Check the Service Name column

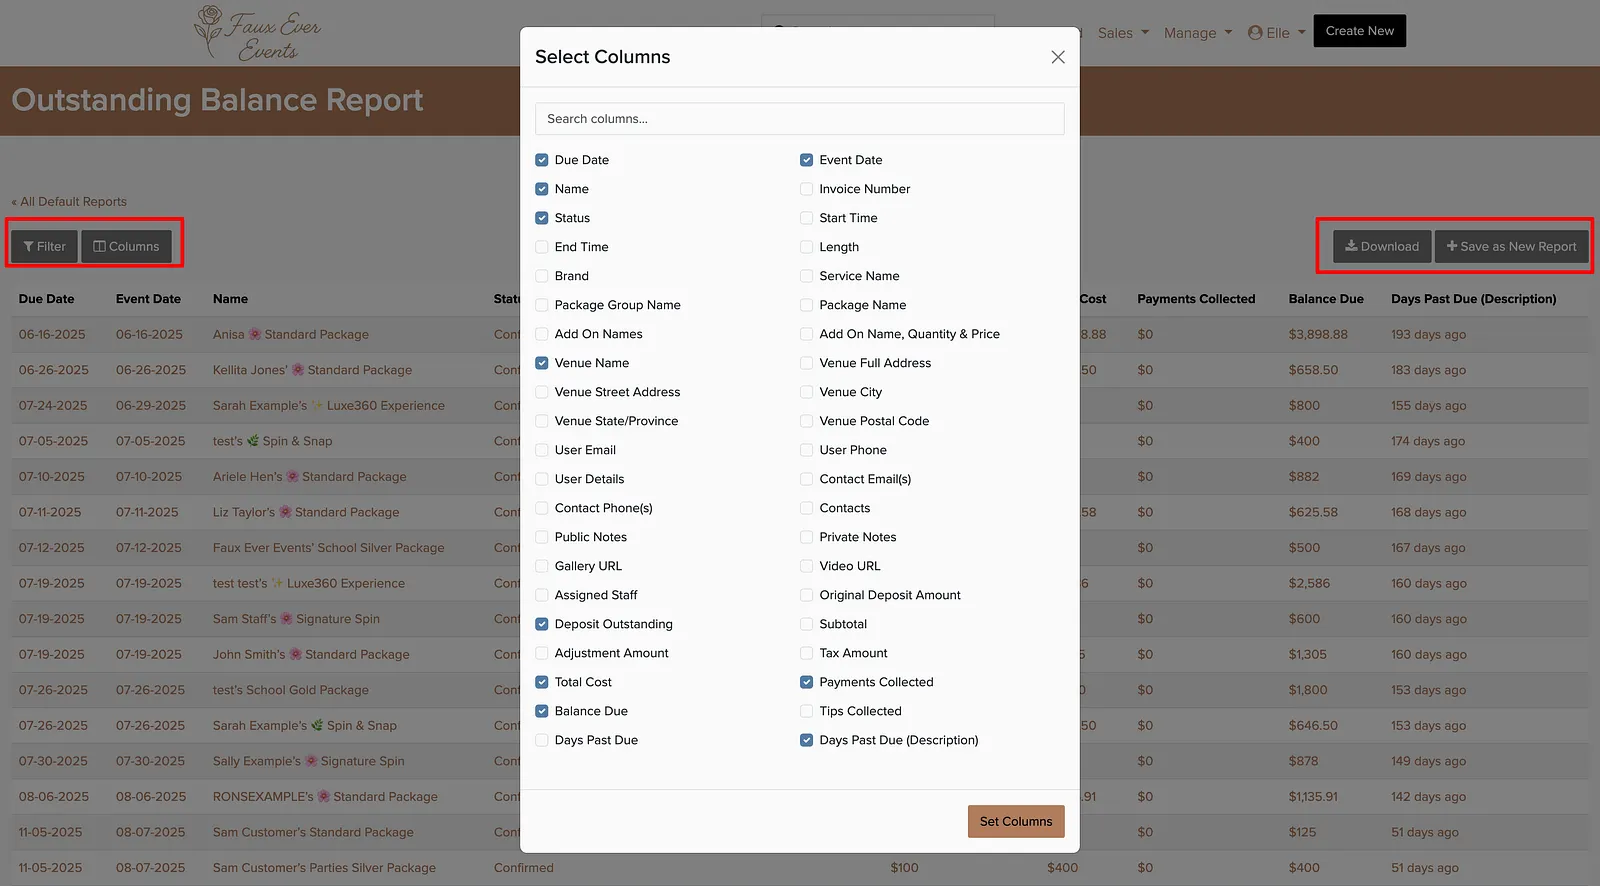click(x=806, y=276)
